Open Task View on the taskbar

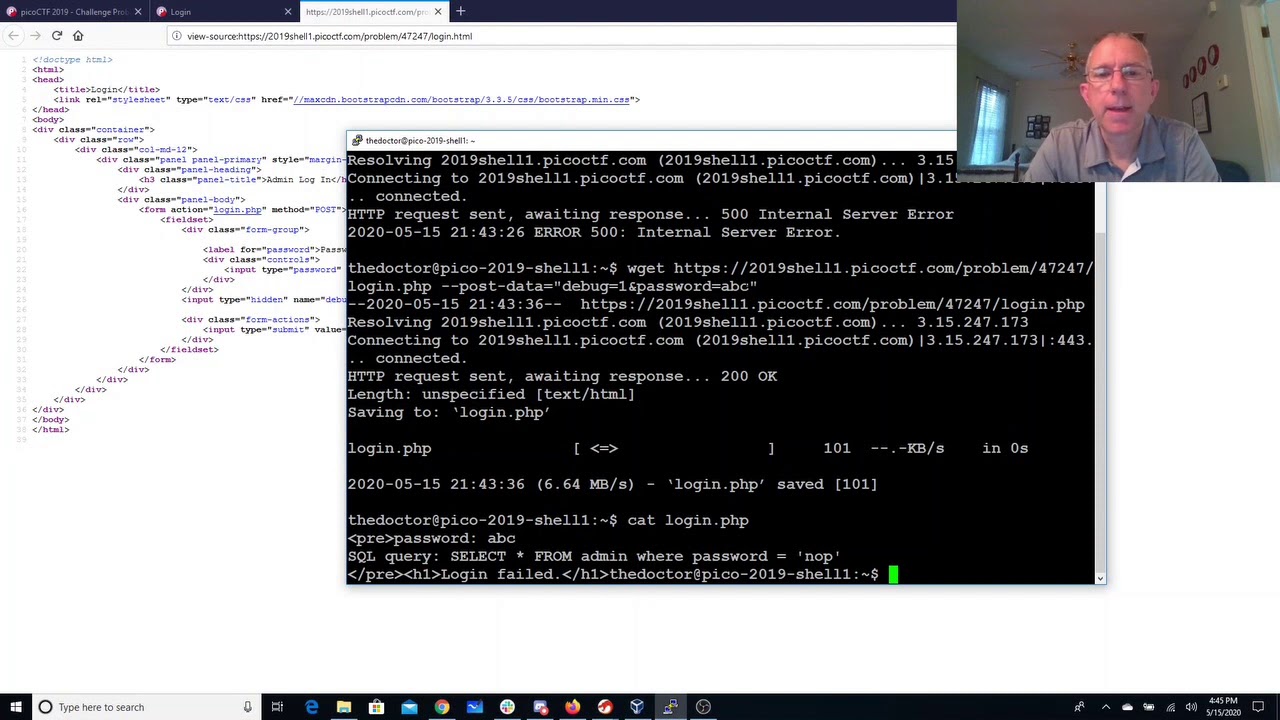tap(277, 707)
